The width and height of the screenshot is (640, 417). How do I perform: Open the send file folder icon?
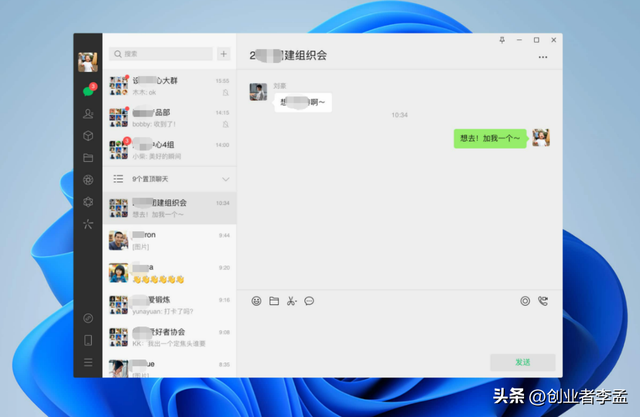[274, 301]
